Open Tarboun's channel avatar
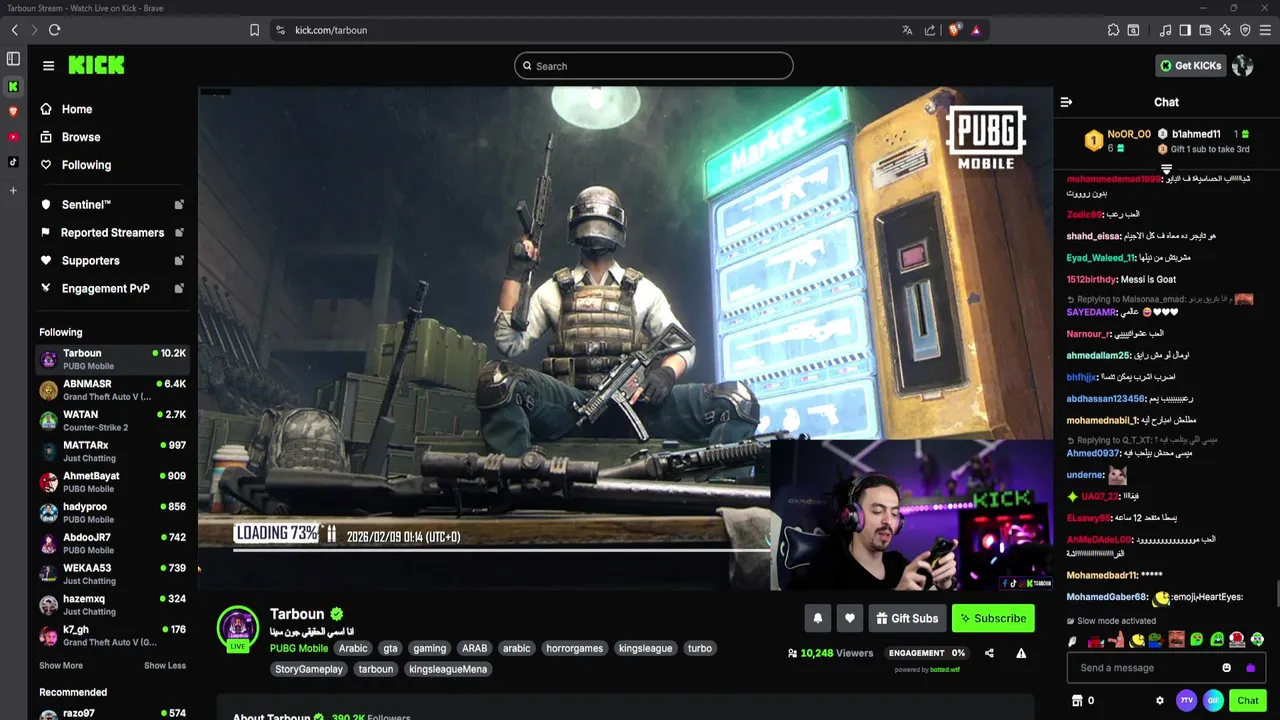 (238, 627)
